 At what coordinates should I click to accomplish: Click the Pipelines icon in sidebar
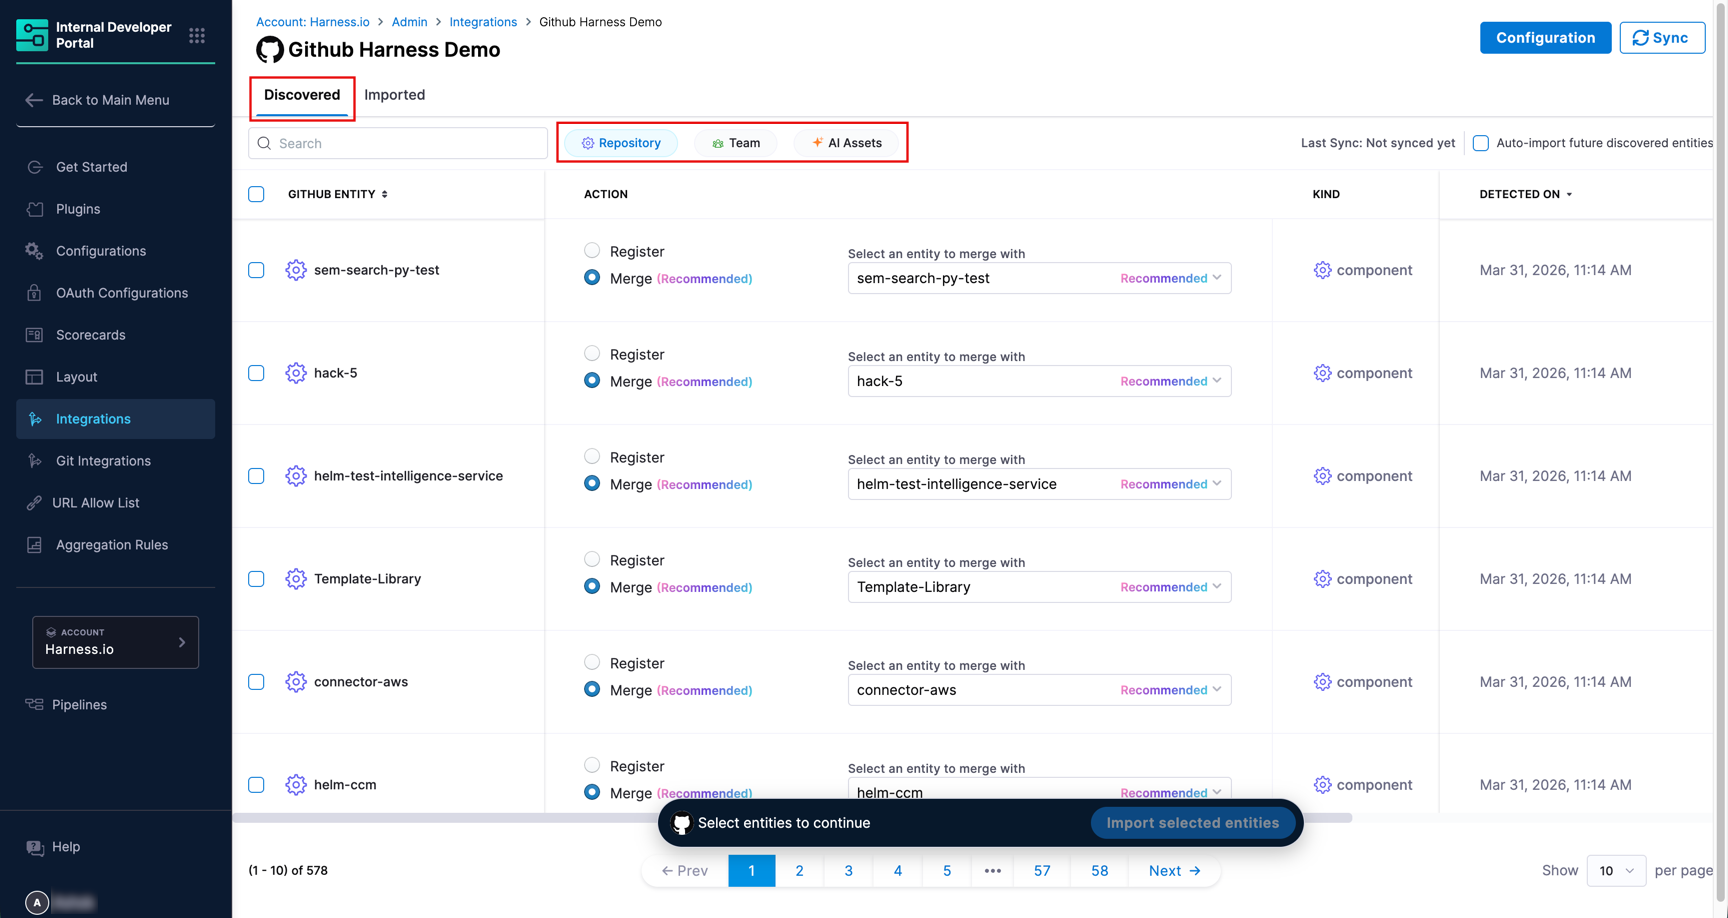35,705
